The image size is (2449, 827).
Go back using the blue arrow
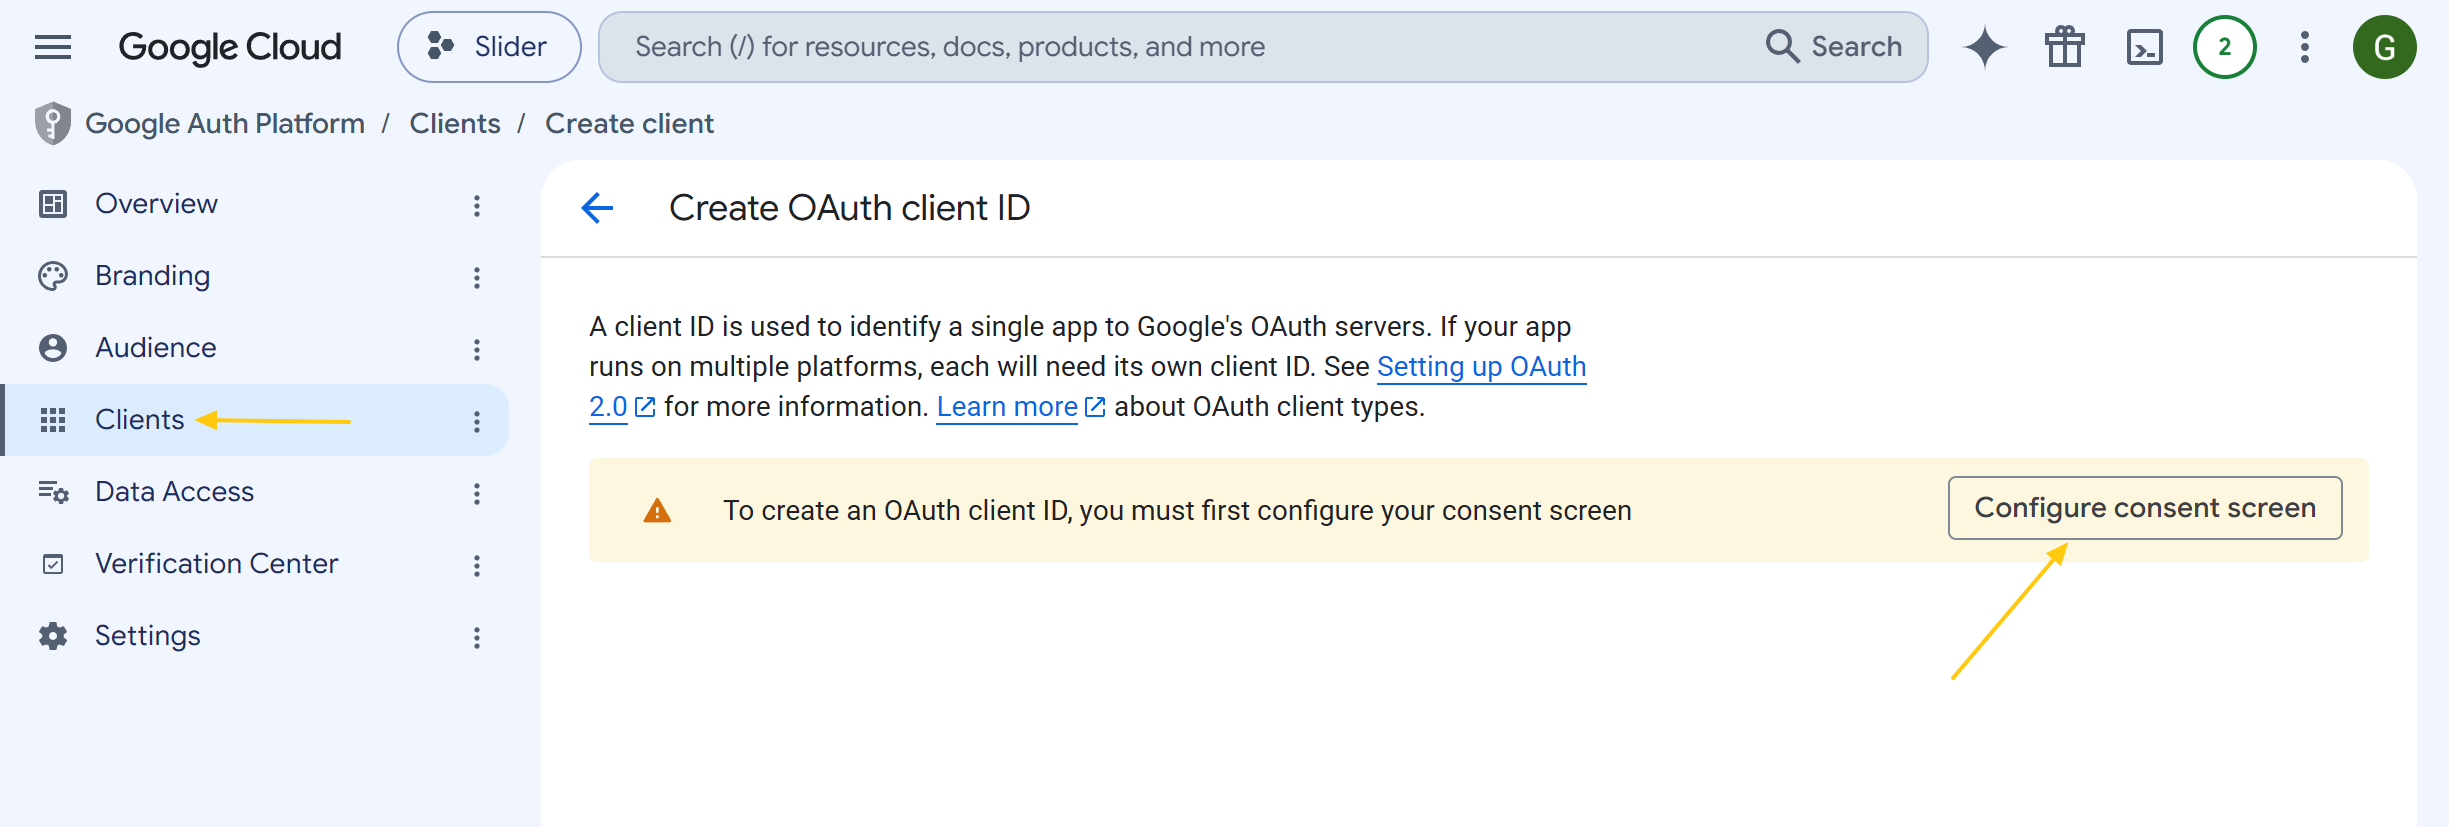tap(597, 208)
